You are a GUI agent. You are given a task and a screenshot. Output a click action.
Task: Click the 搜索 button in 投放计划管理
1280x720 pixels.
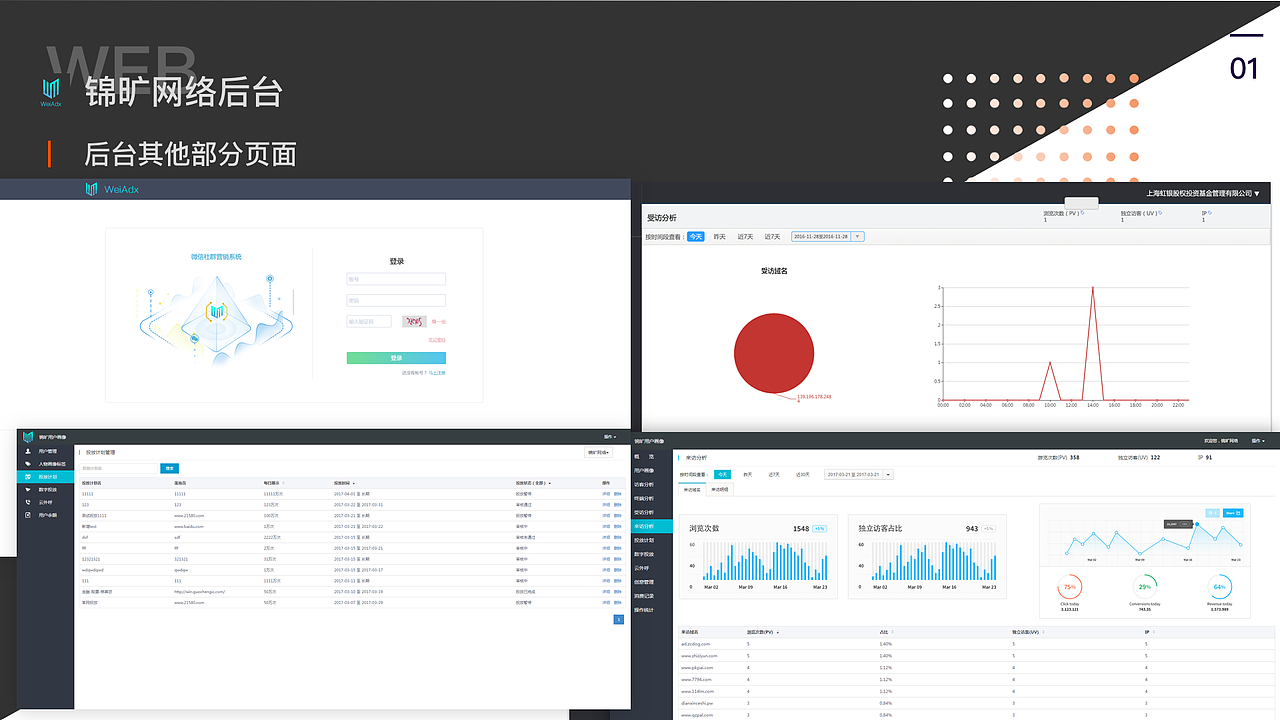[x=169, y=468]
